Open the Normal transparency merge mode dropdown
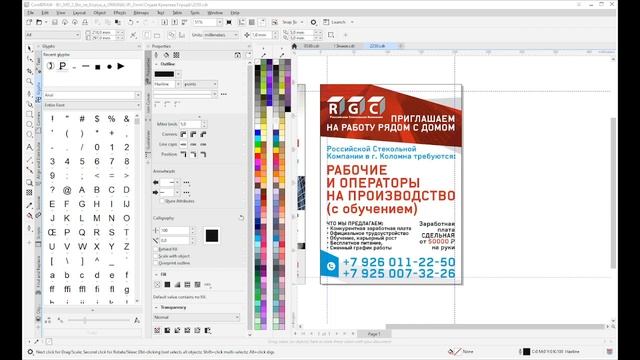Image resolution: width=640 pixels, height=360 pixels. pos(196,317)
